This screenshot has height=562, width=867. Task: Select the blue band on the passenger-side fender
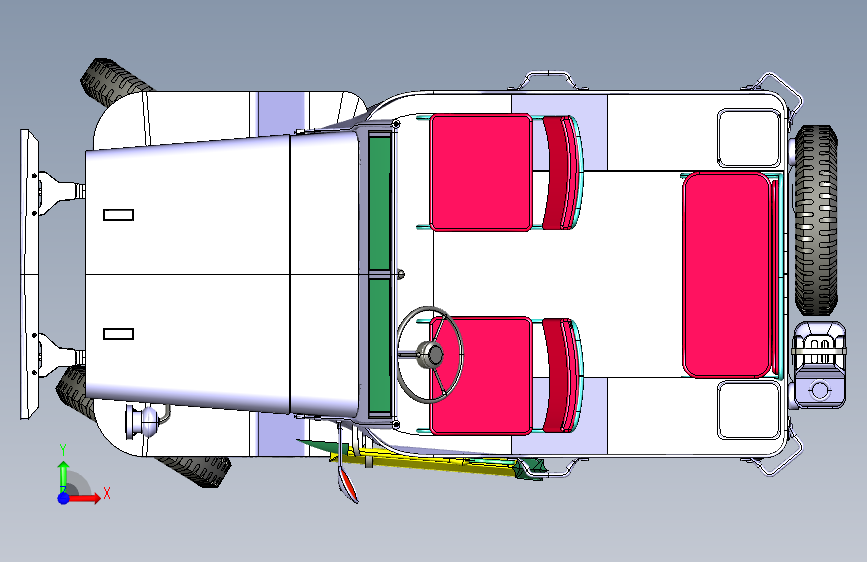[x=282, y=114]
